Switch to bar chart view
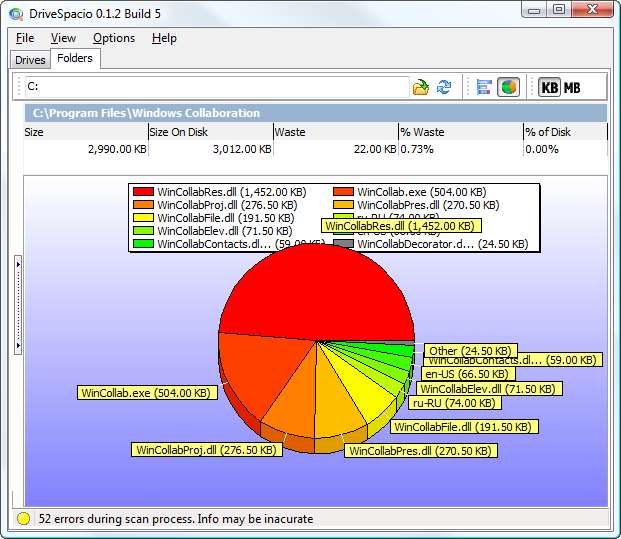Image resolution: width=621 pixels, height=539 pixels. (484, 87)
